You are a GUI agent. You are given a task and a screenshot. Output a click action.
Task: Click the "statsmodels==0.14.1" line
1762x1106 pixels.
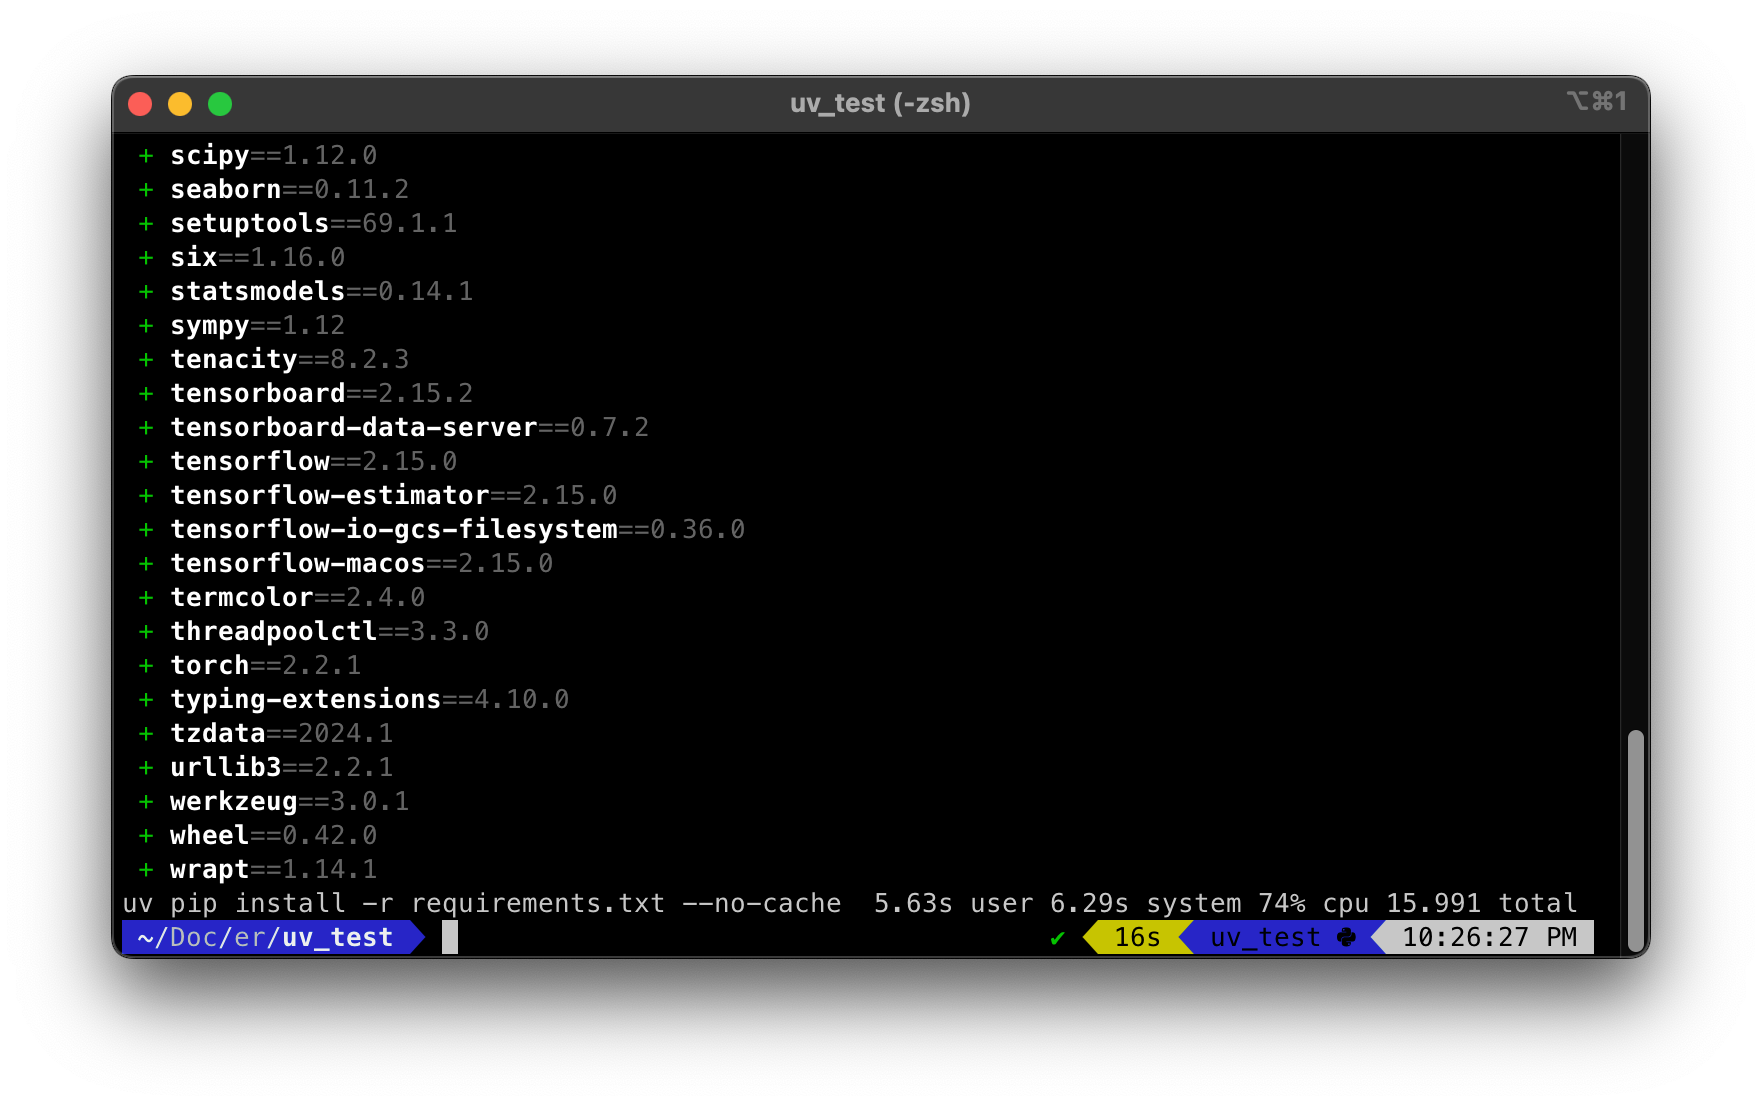306,291
